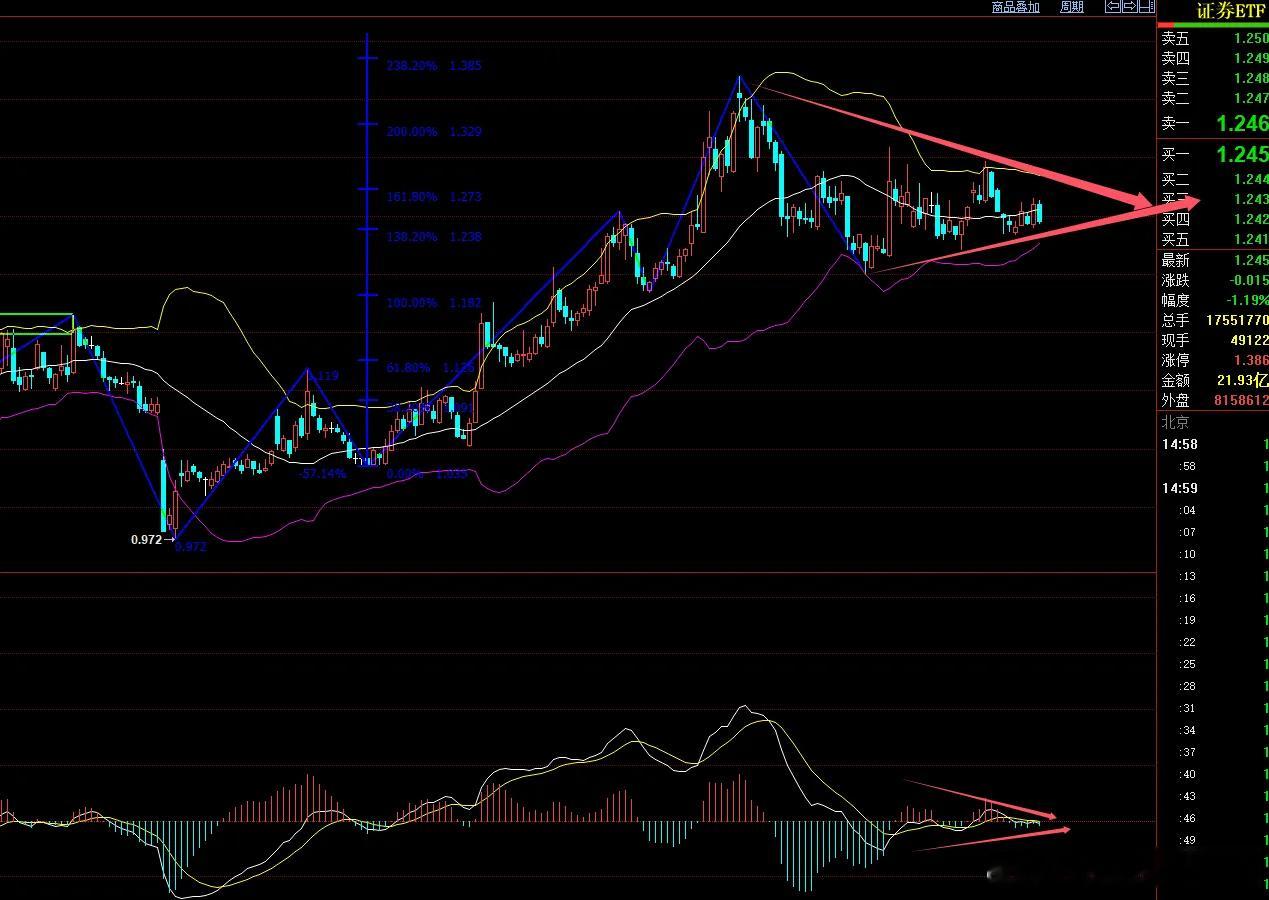Select the 卖五 price 1.250 row

pos(1214,39)
